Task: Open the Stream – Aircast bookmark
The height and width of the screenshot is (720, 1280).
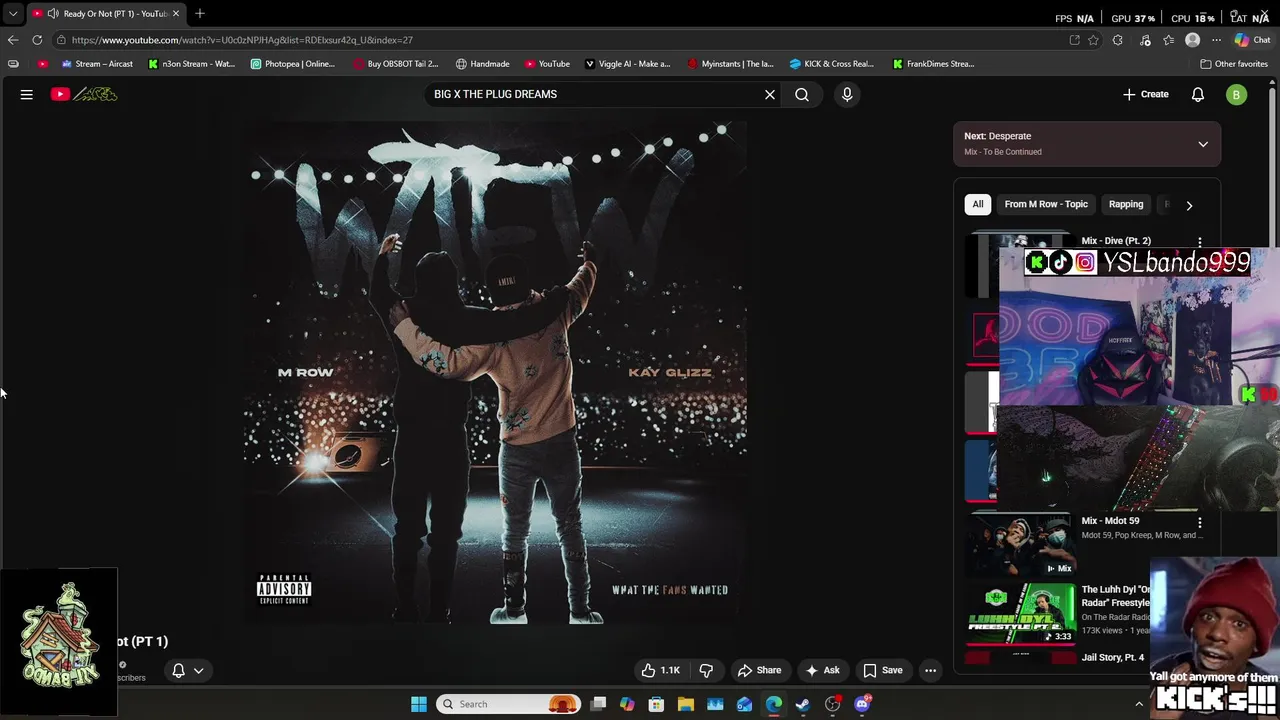Action: pos(97,64)
